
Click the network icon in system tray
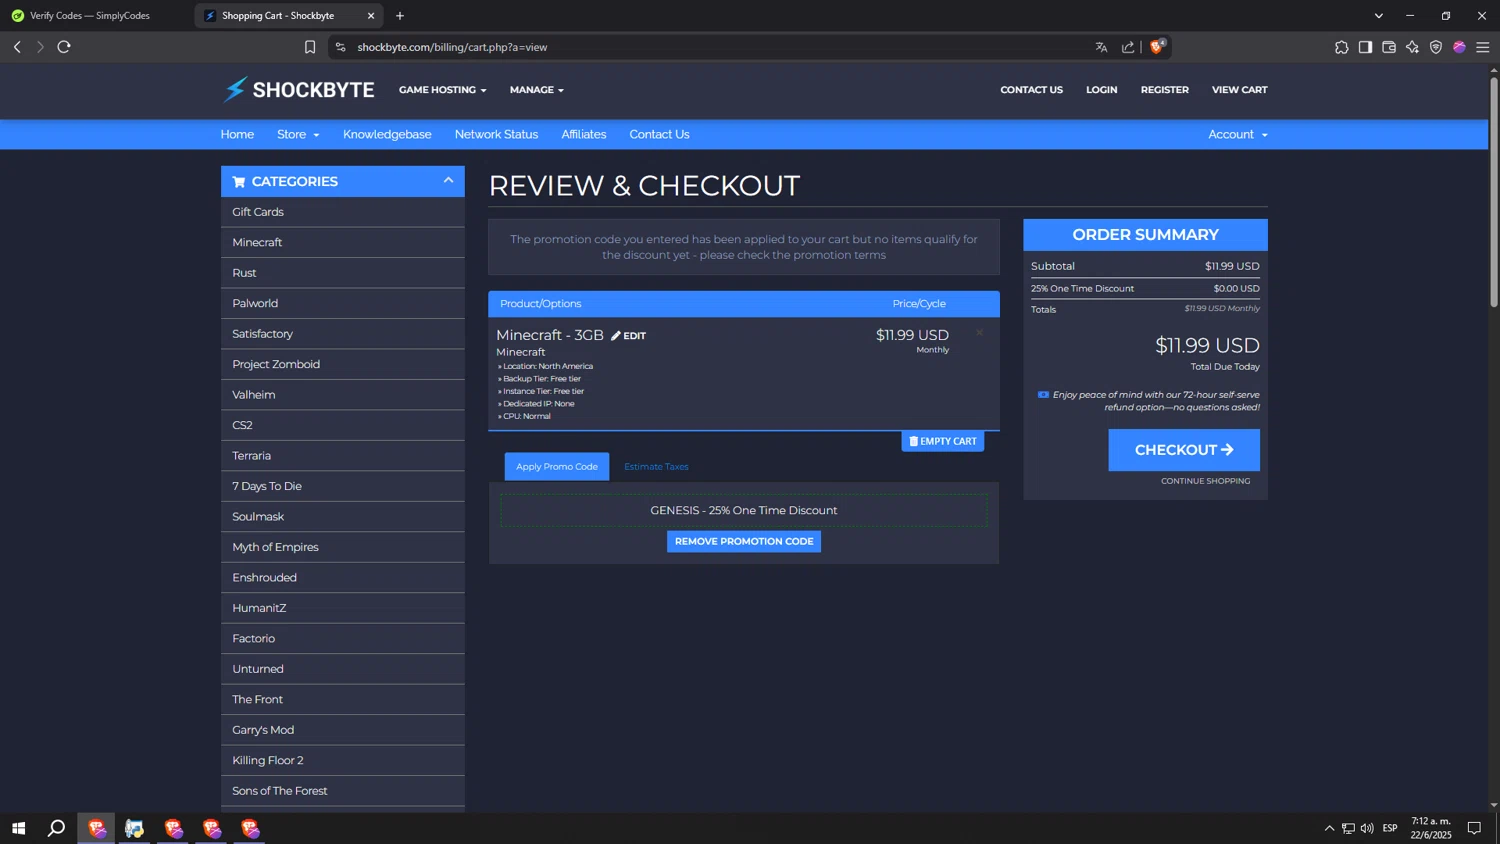1348,828
